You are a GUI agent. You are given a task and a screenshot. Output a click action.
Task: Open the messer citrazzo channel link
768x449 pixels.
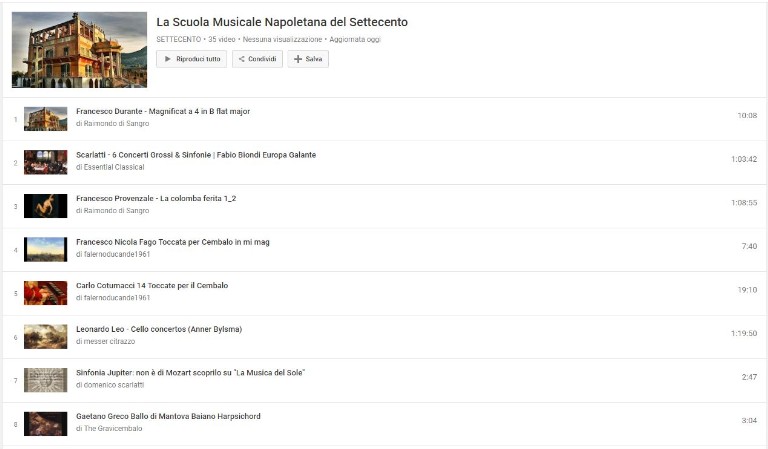click(109, 342)
